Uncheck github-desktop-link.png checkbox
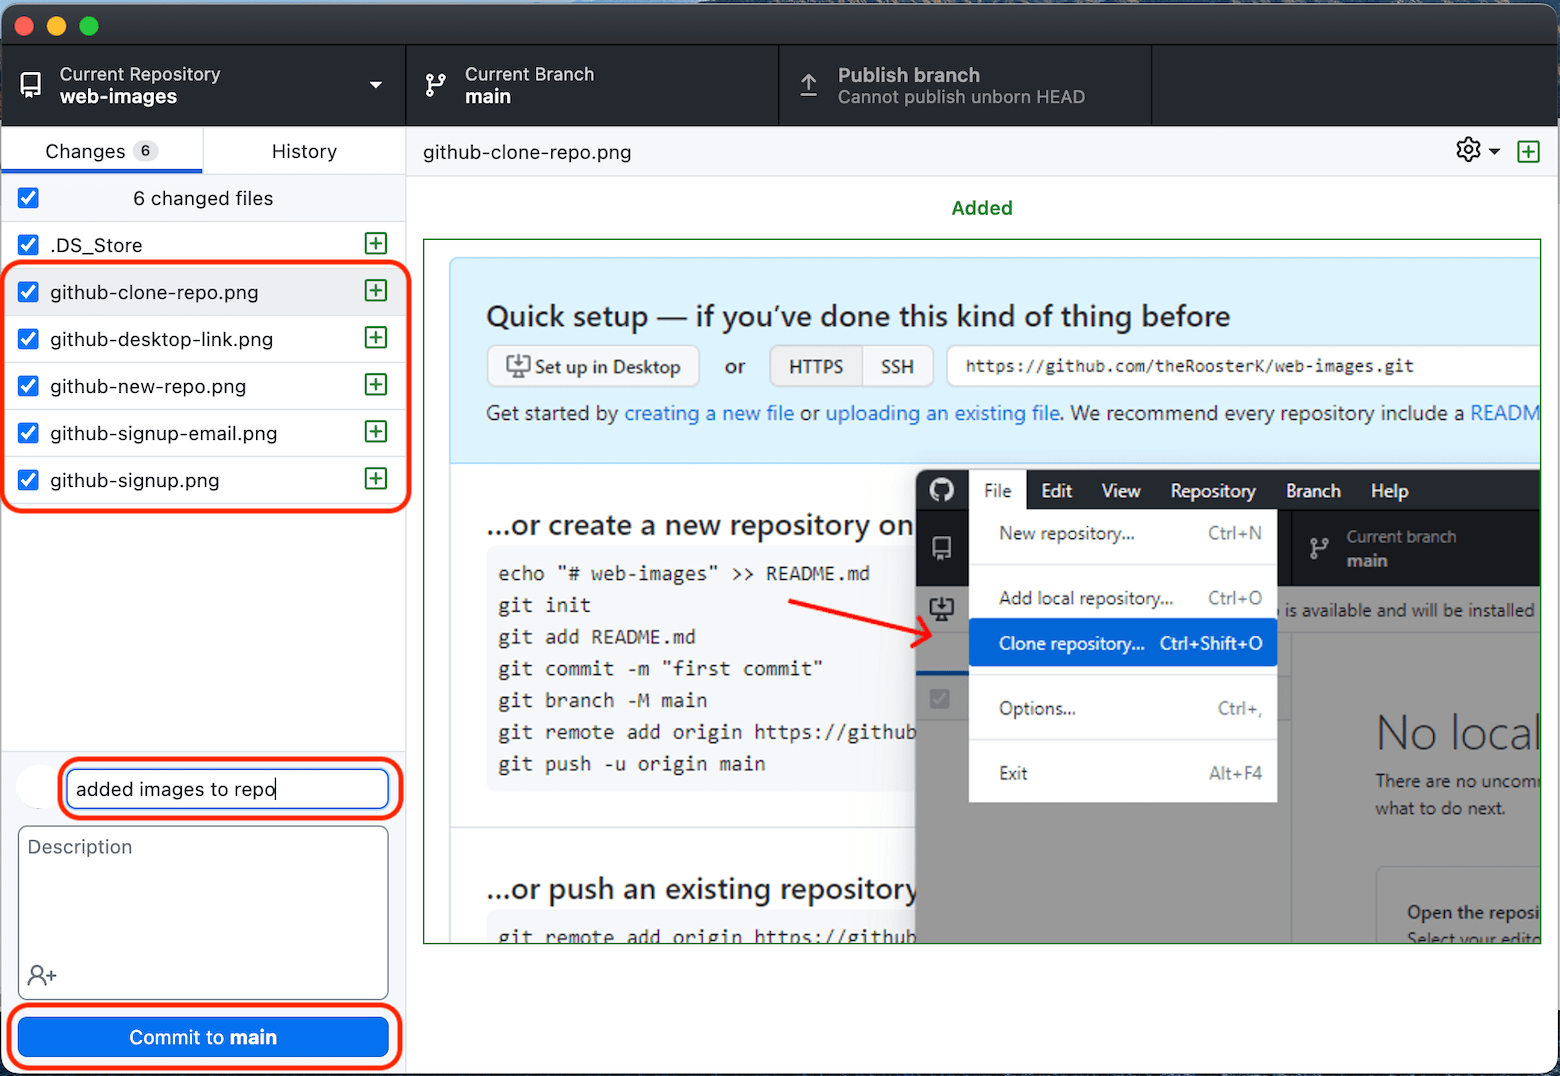This screenshot has height=1076, width=1560. tap(28, 339)
